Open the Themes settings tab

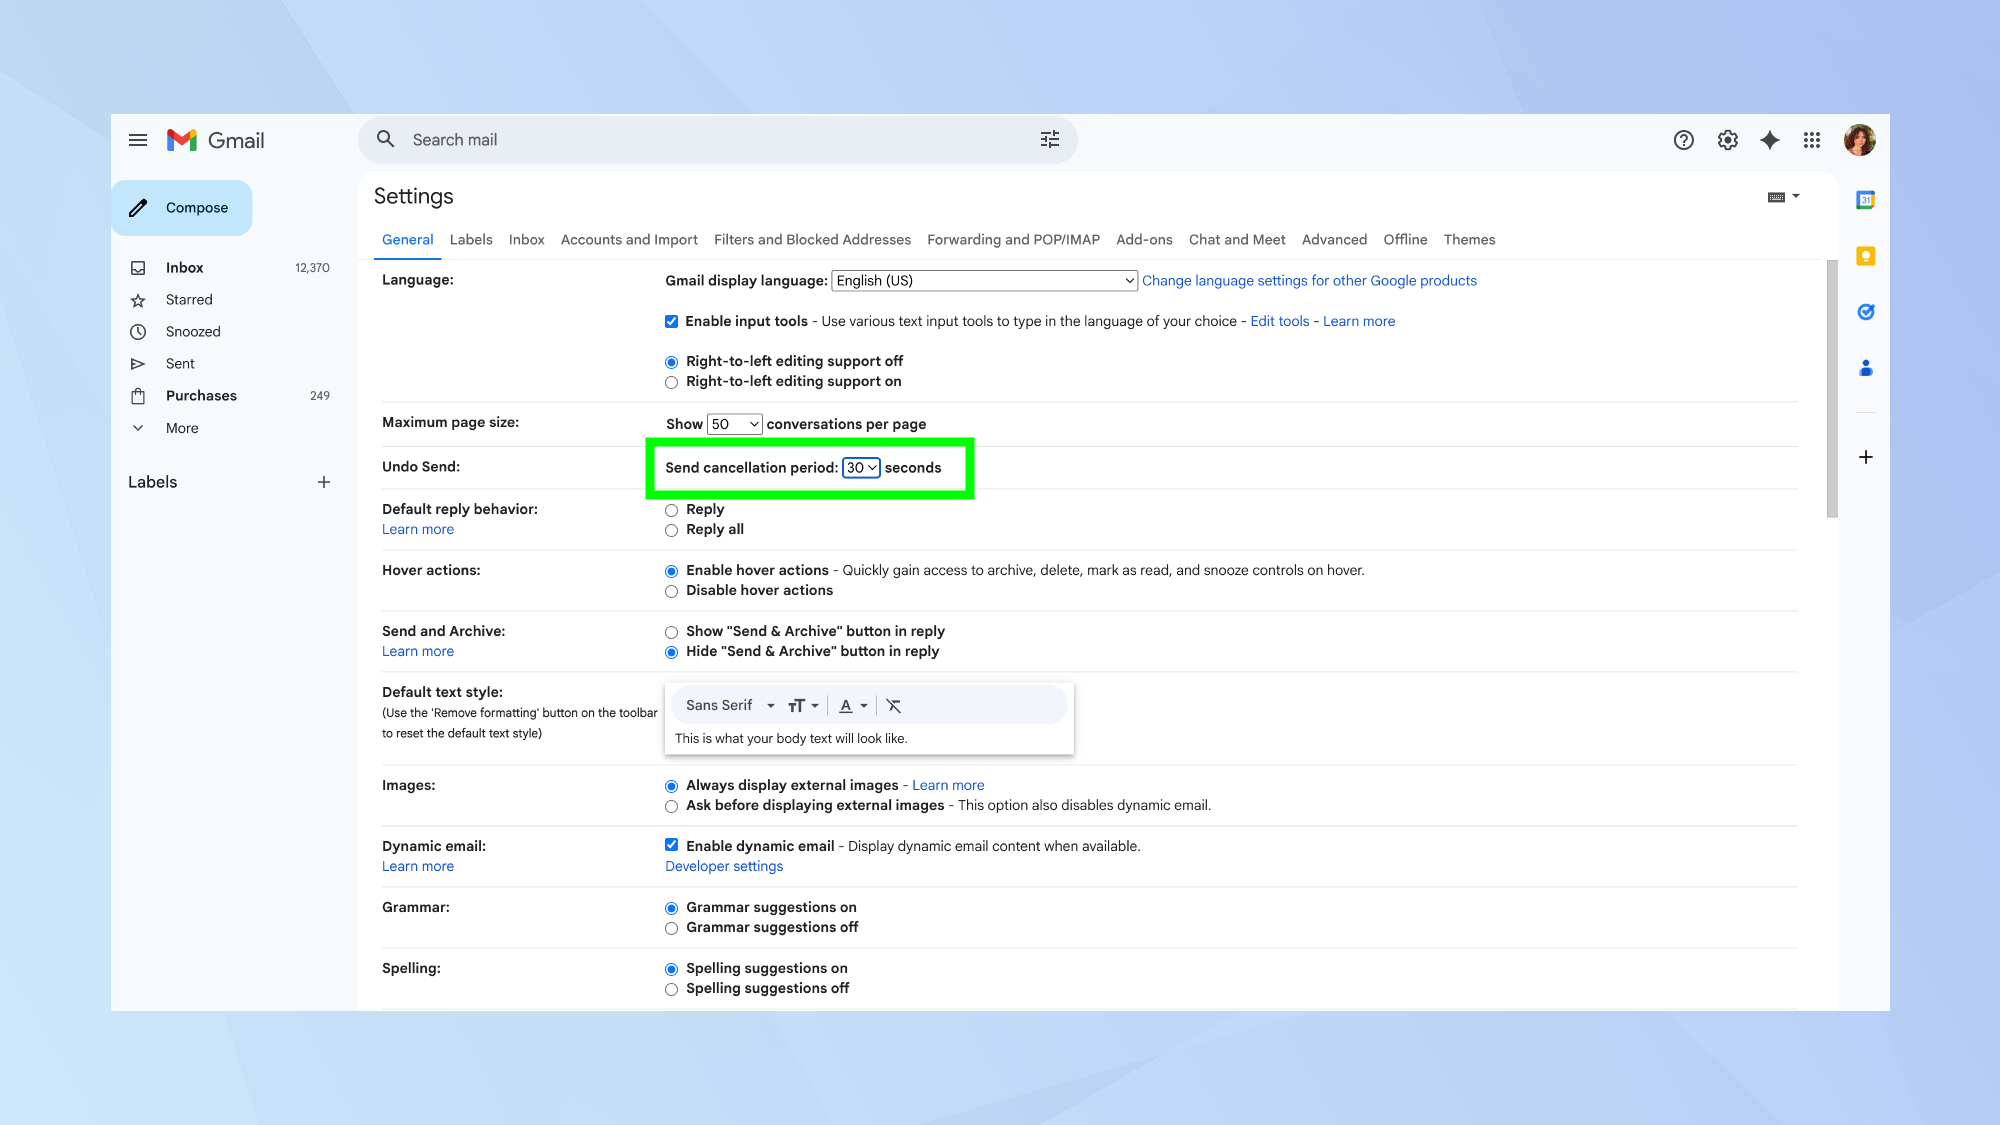click(x=1469, y=239)
